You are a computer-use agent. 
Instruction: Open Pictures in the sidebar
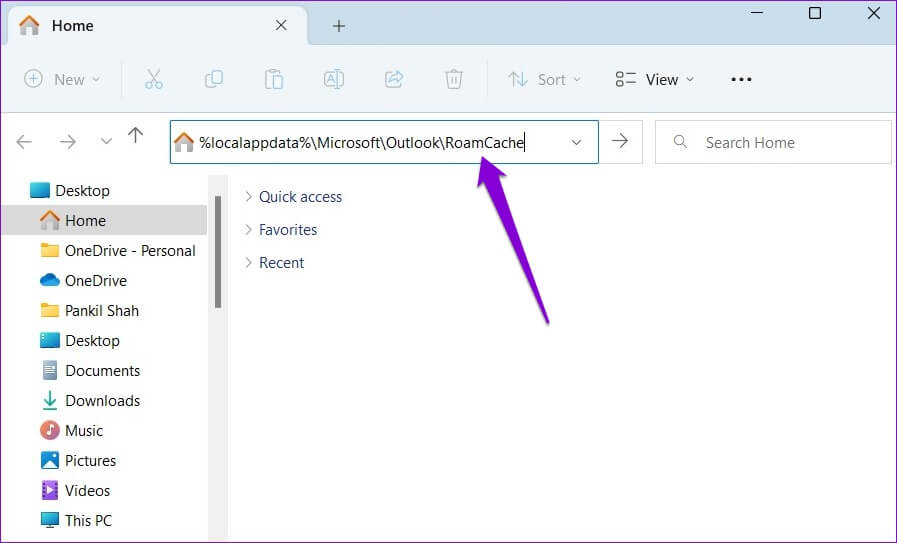78,461
